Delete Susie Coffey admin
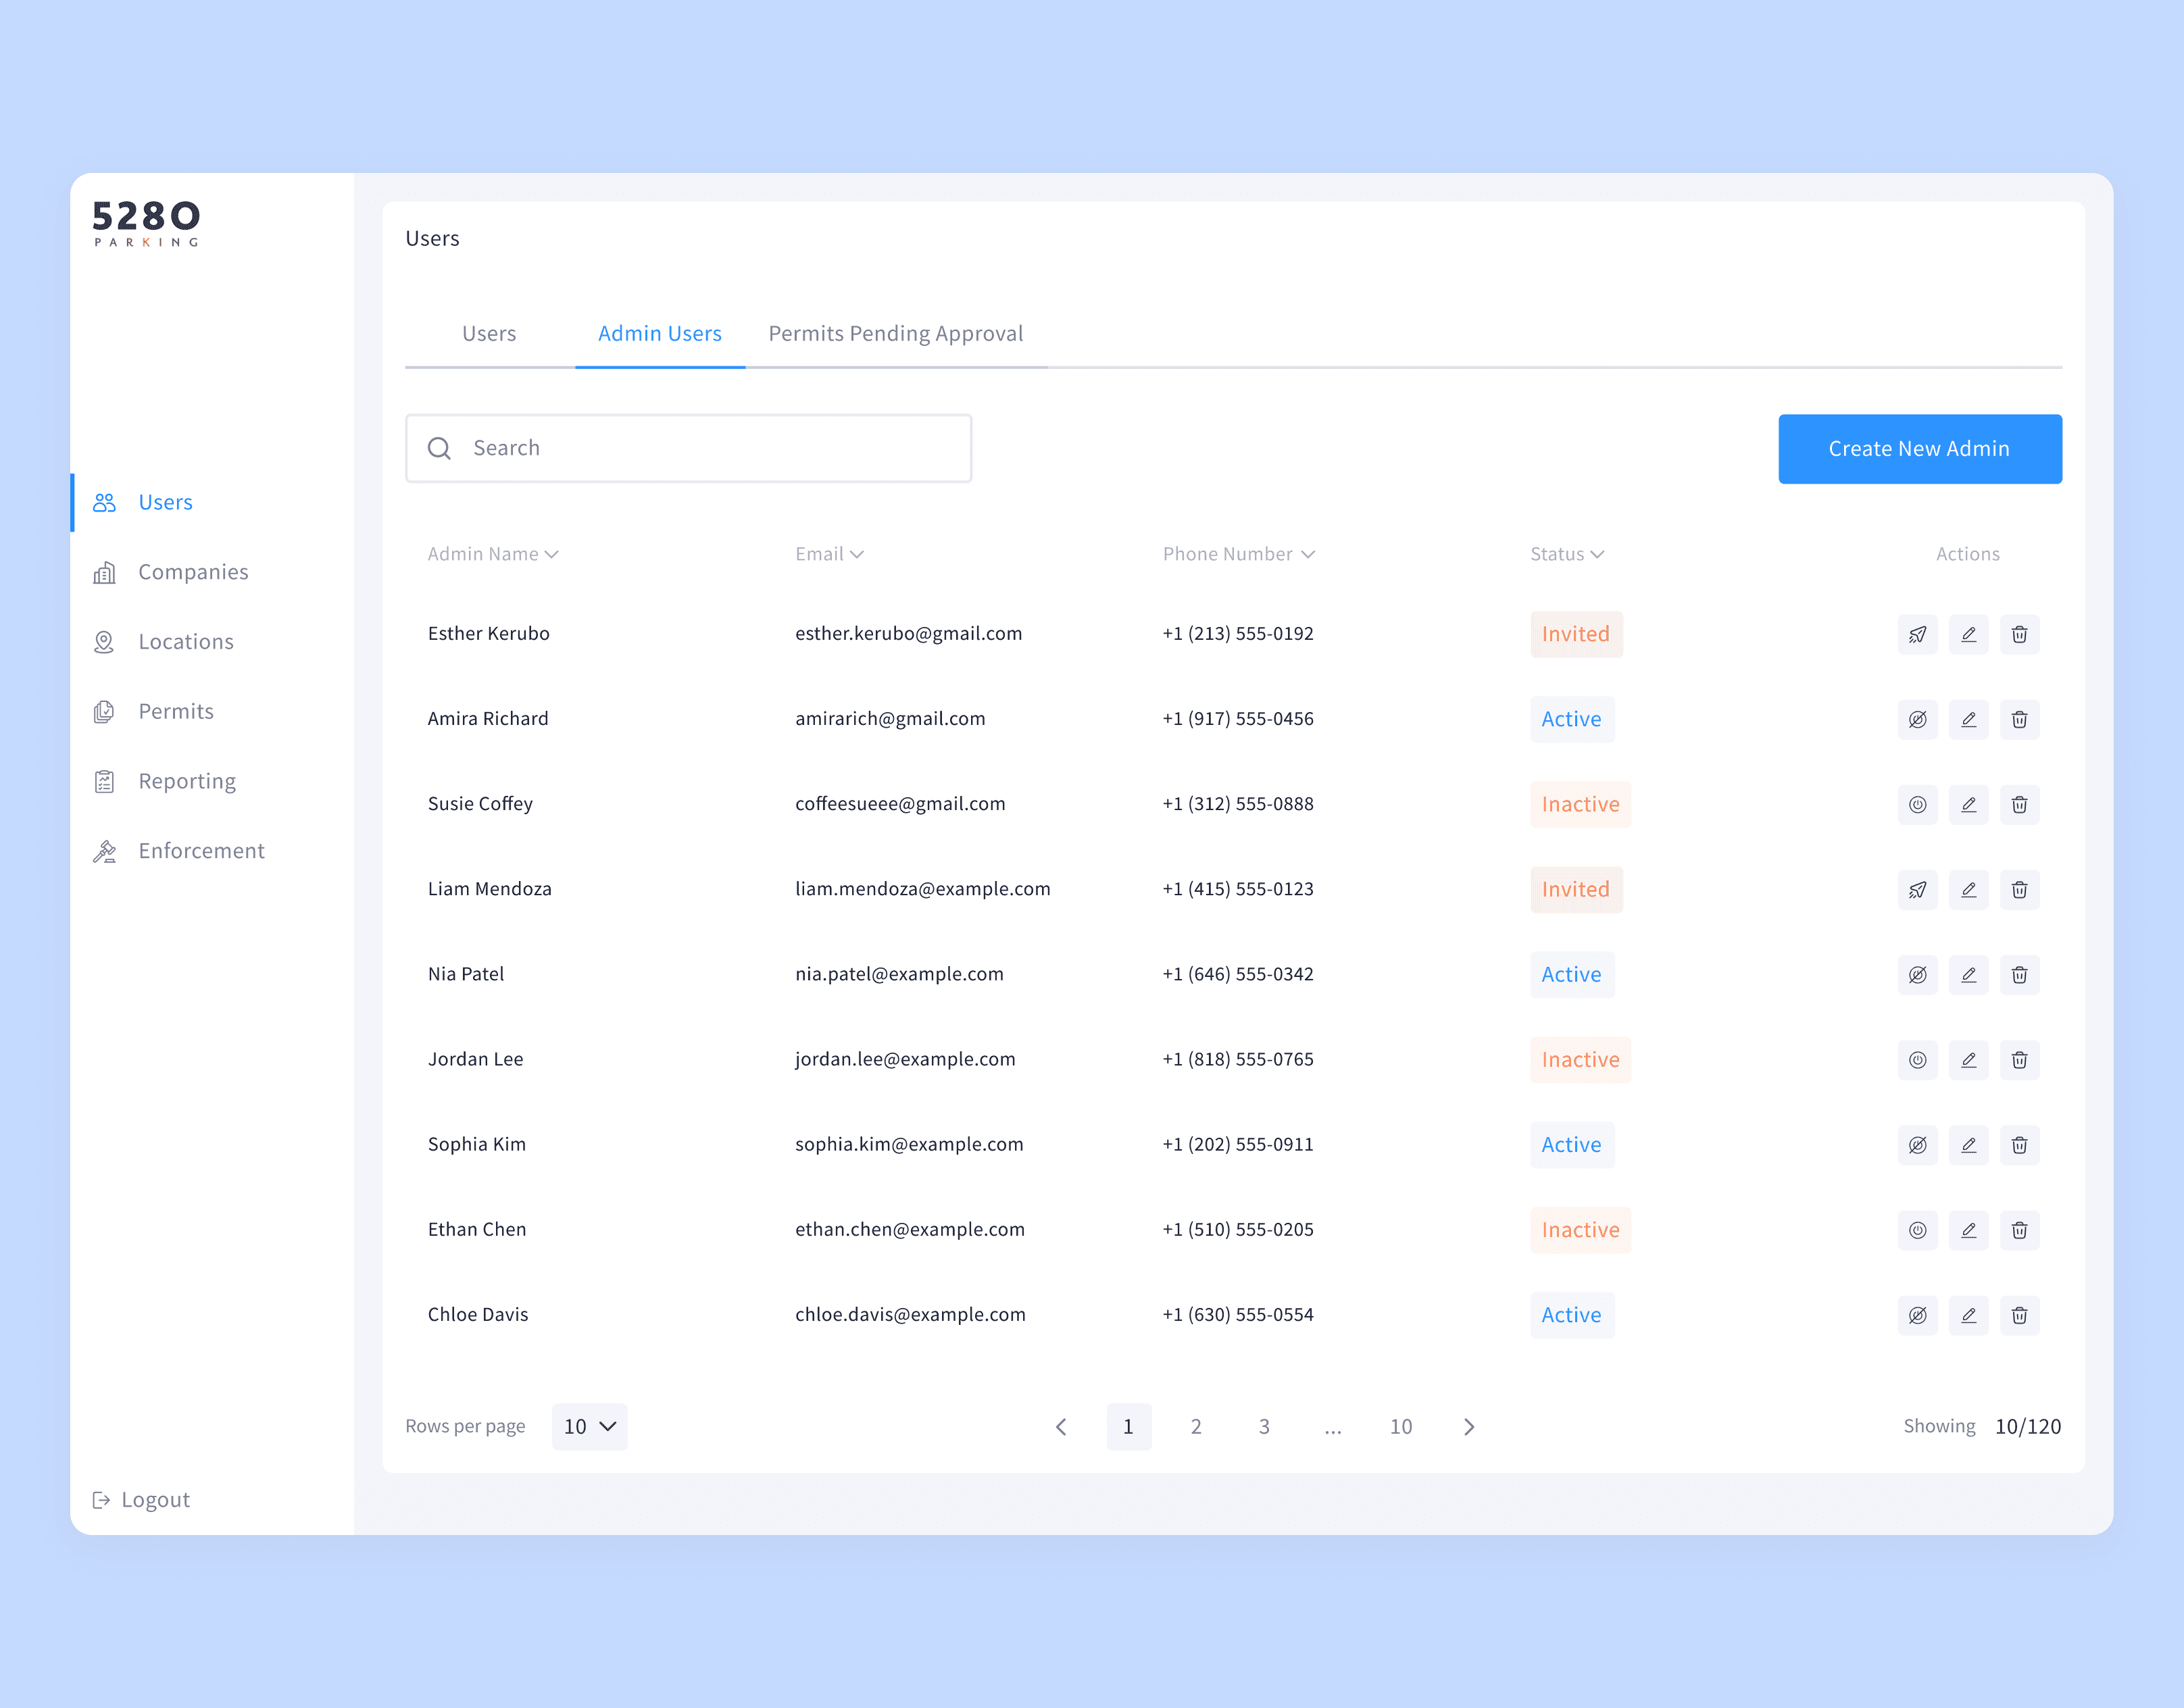Viewport: 2184px width, 1708px height. tap(2019, 804)
